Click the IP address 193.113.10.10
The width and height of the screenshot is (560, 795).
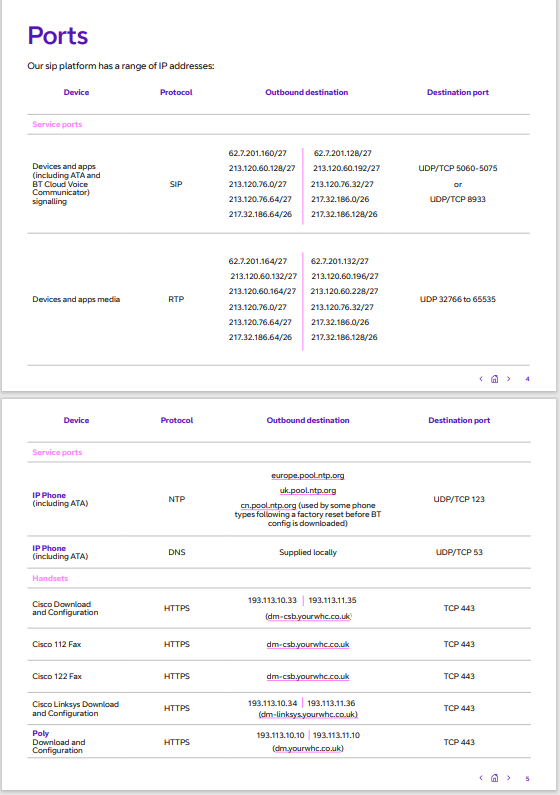coord(280,735)
